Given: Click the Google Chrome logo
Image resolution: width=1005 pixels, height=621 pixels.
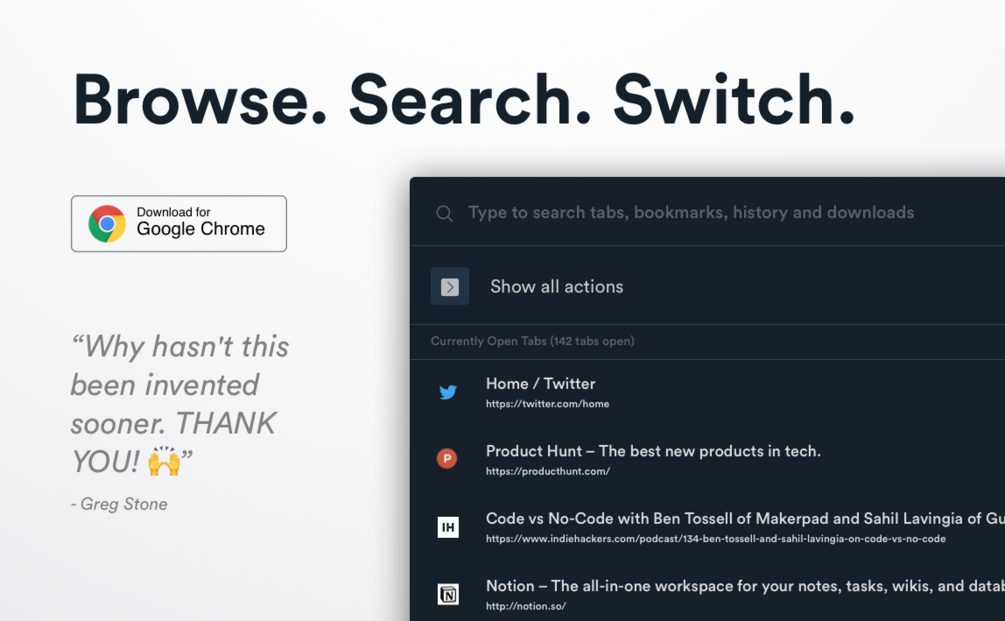Looking at the screenshot, I should [x=104, y=222].
